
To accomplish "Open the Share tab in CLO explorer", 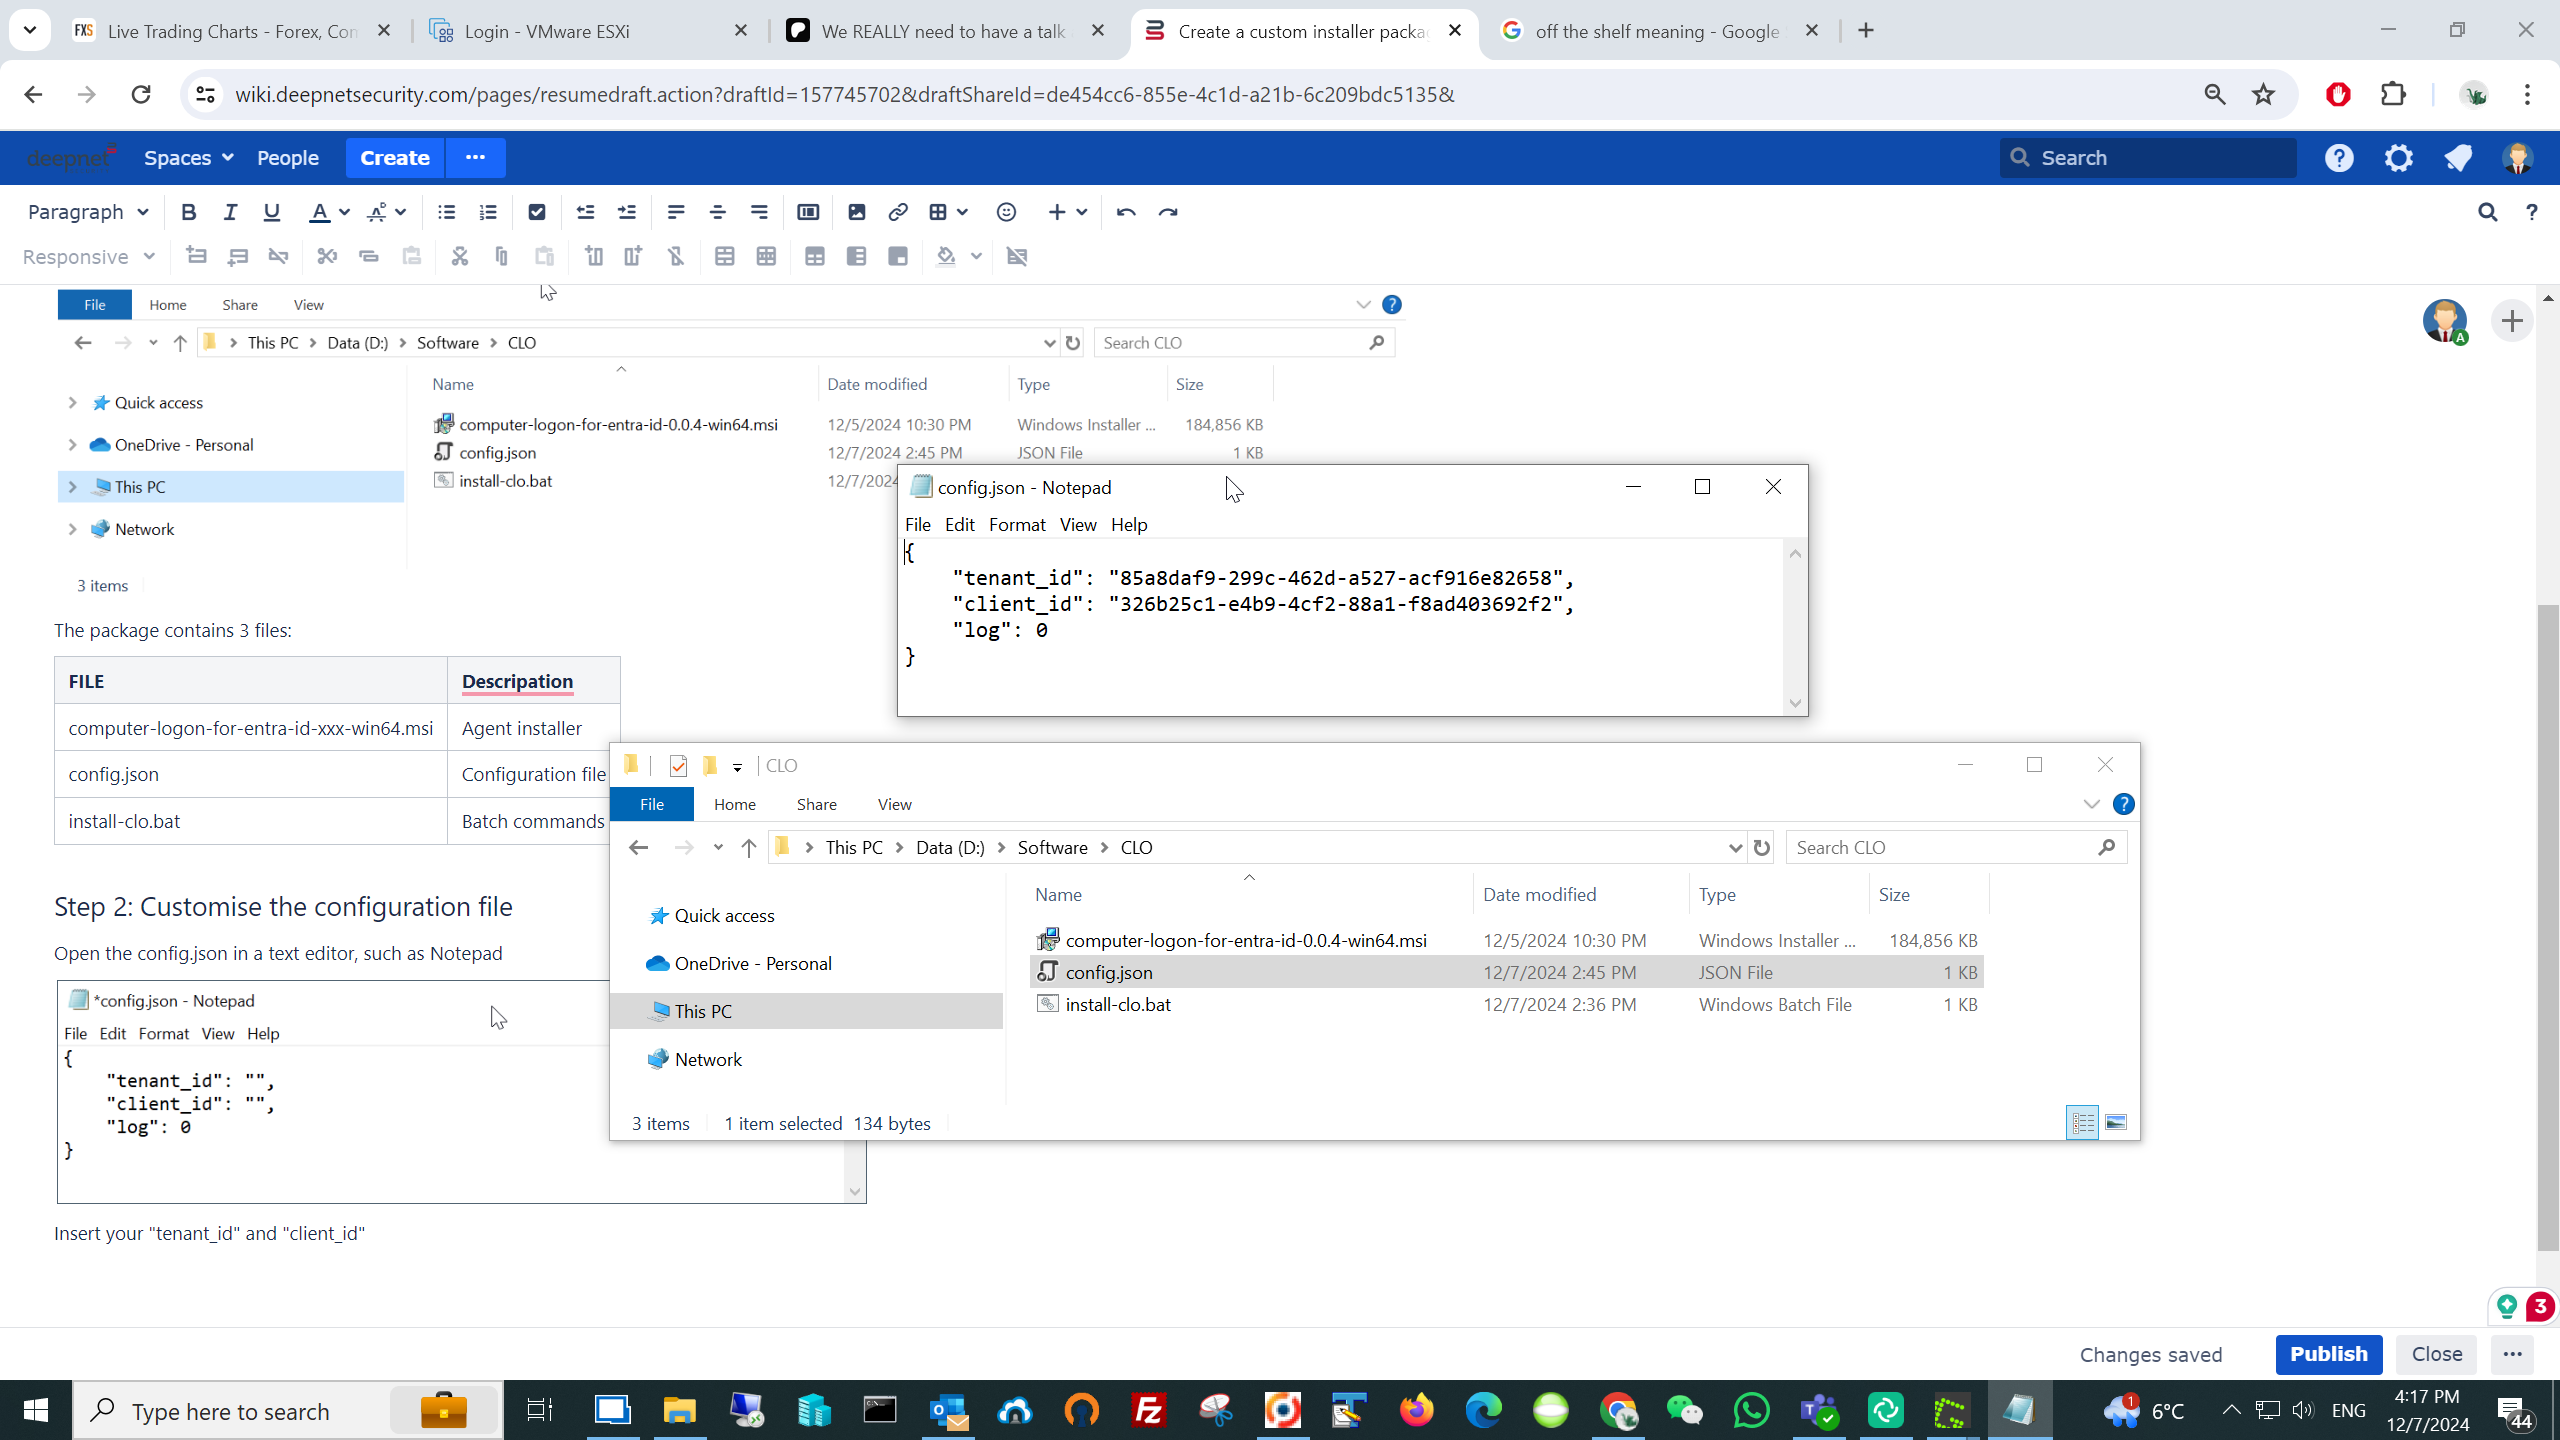I will tap(816, 804).
